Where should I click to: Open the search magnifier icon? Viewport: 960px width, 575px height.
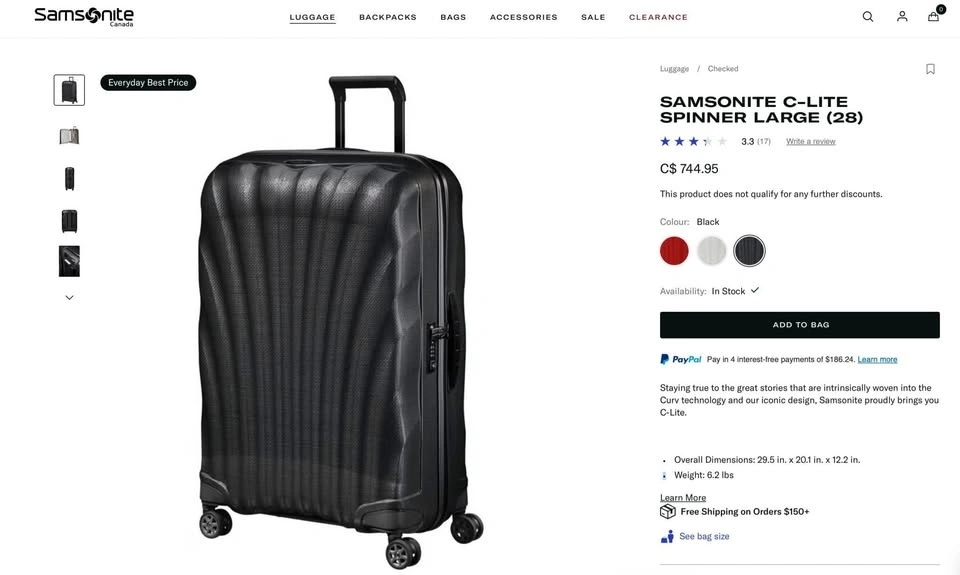pos(868,17)
